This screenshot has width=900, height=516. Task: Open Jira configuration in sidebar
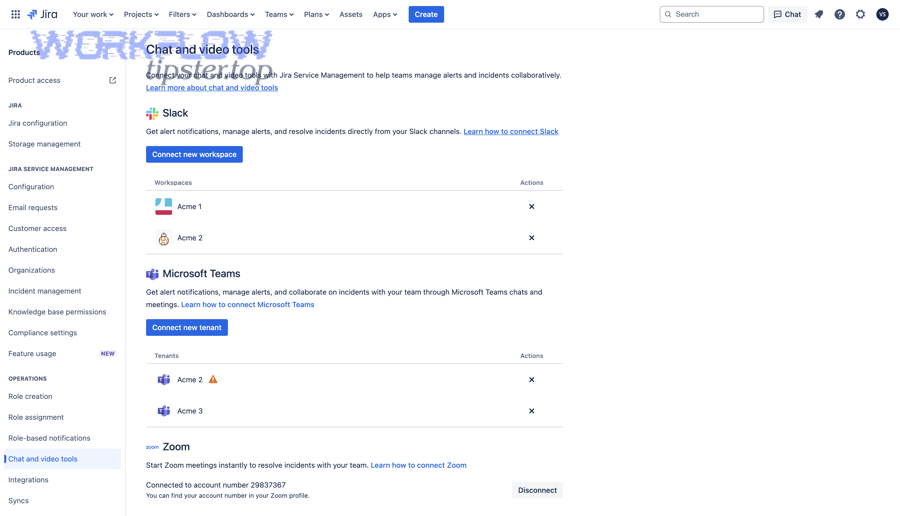pos(38,123)
